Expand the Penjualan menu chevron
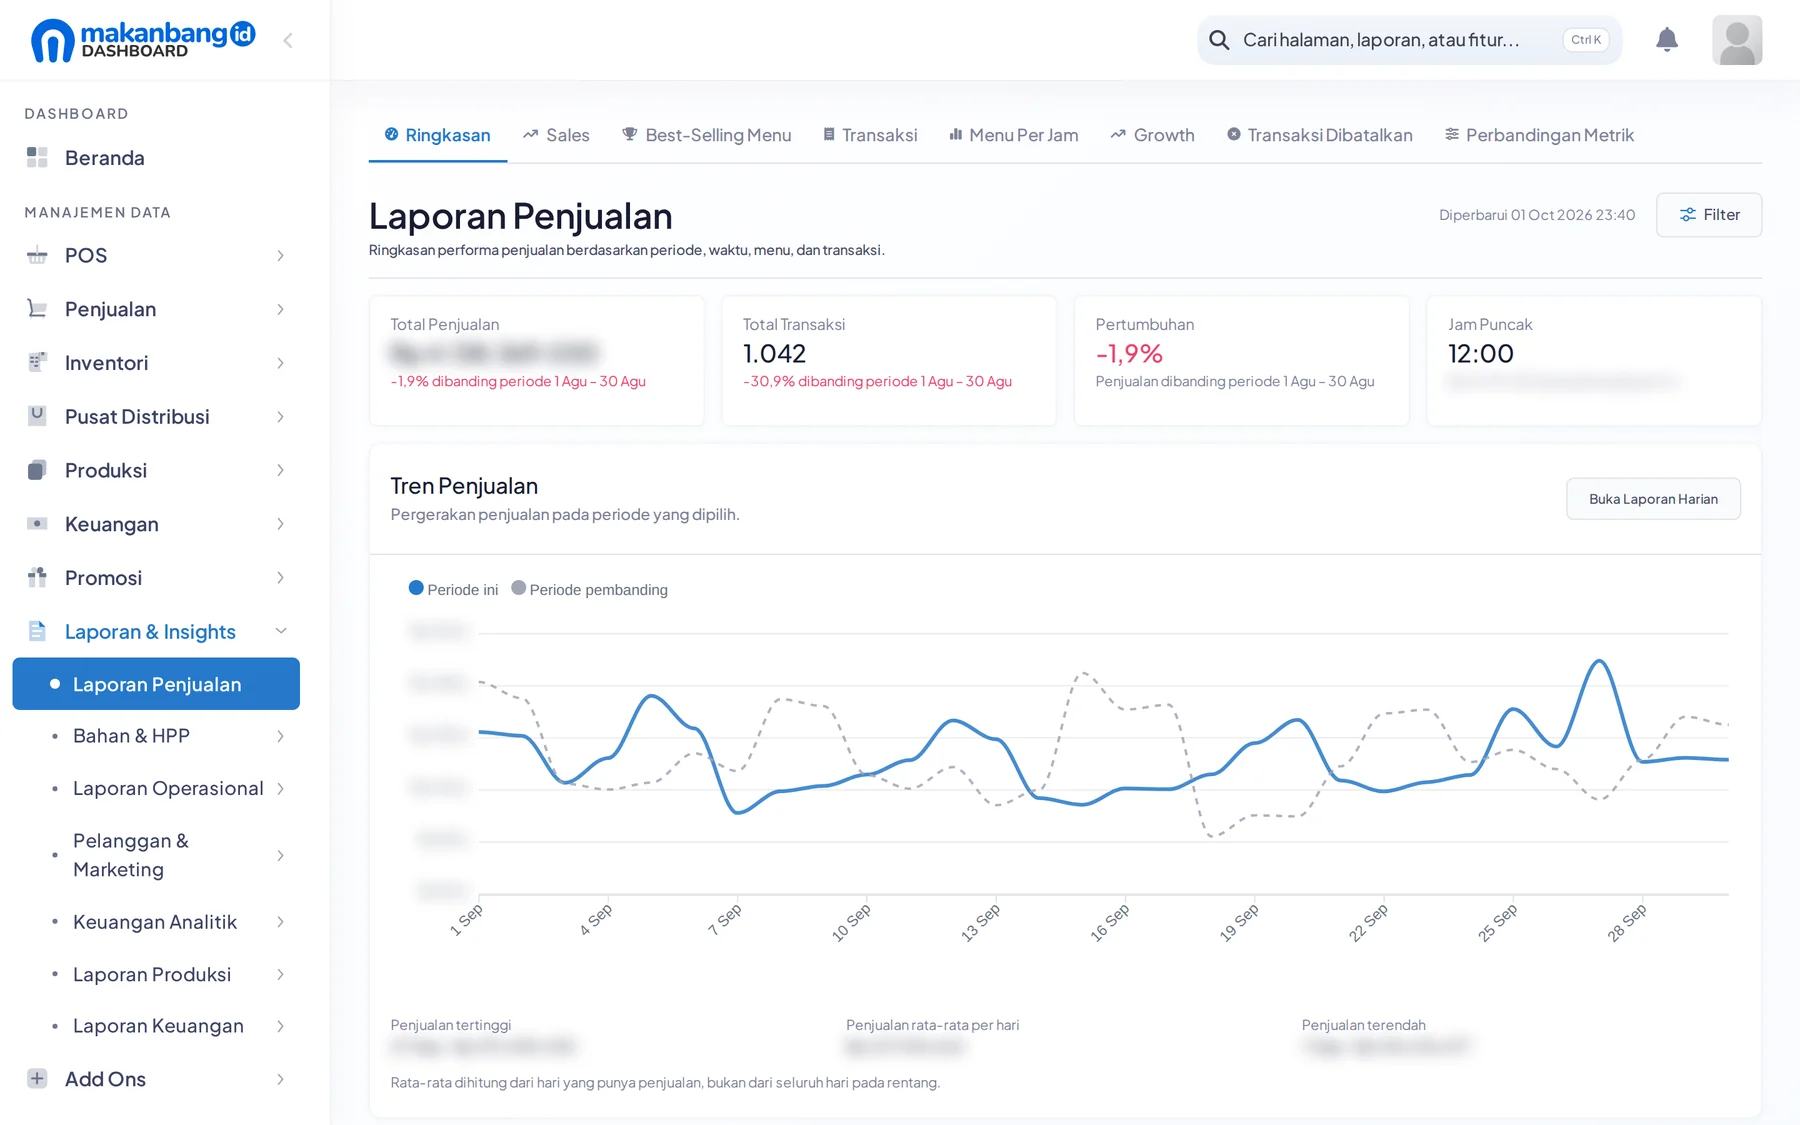This screenshot has height=1125, width=1800. [x=281, y=310]
